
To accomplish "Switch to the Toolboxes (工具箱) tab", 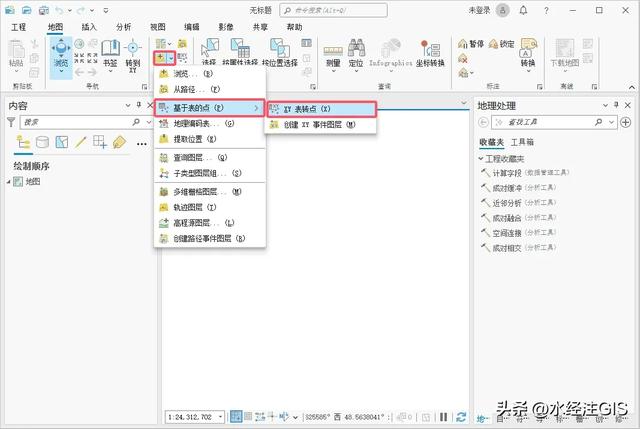I will [522, 142].
